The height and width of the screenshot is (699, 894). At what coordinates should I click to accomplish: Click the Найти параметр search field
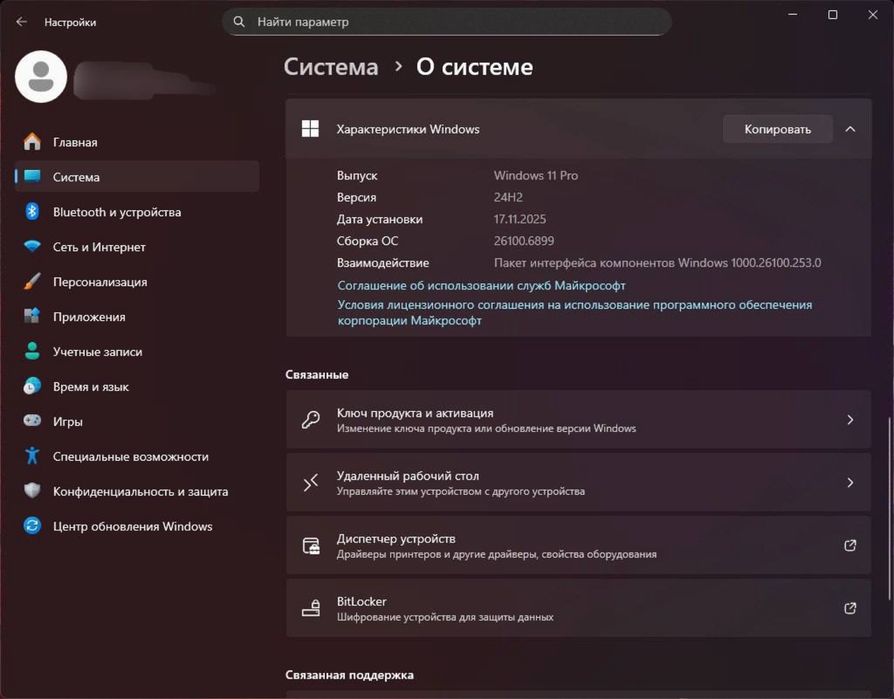pyautogui.click(x=446, y=22)
